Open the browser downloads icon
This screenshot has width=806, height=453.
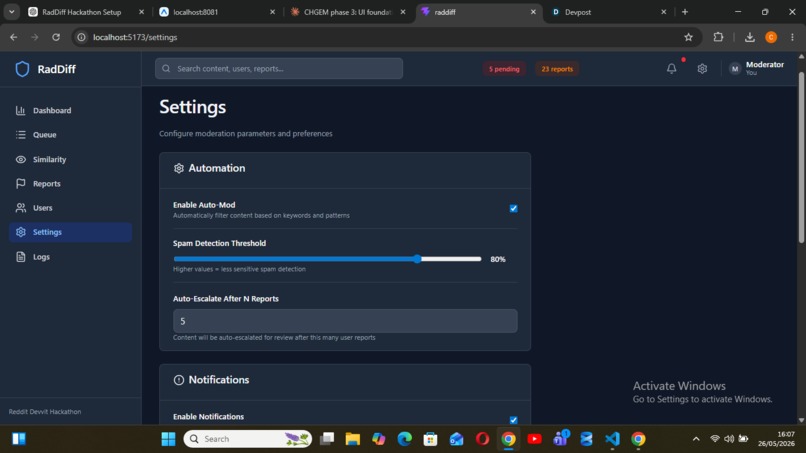pos(749,37)
